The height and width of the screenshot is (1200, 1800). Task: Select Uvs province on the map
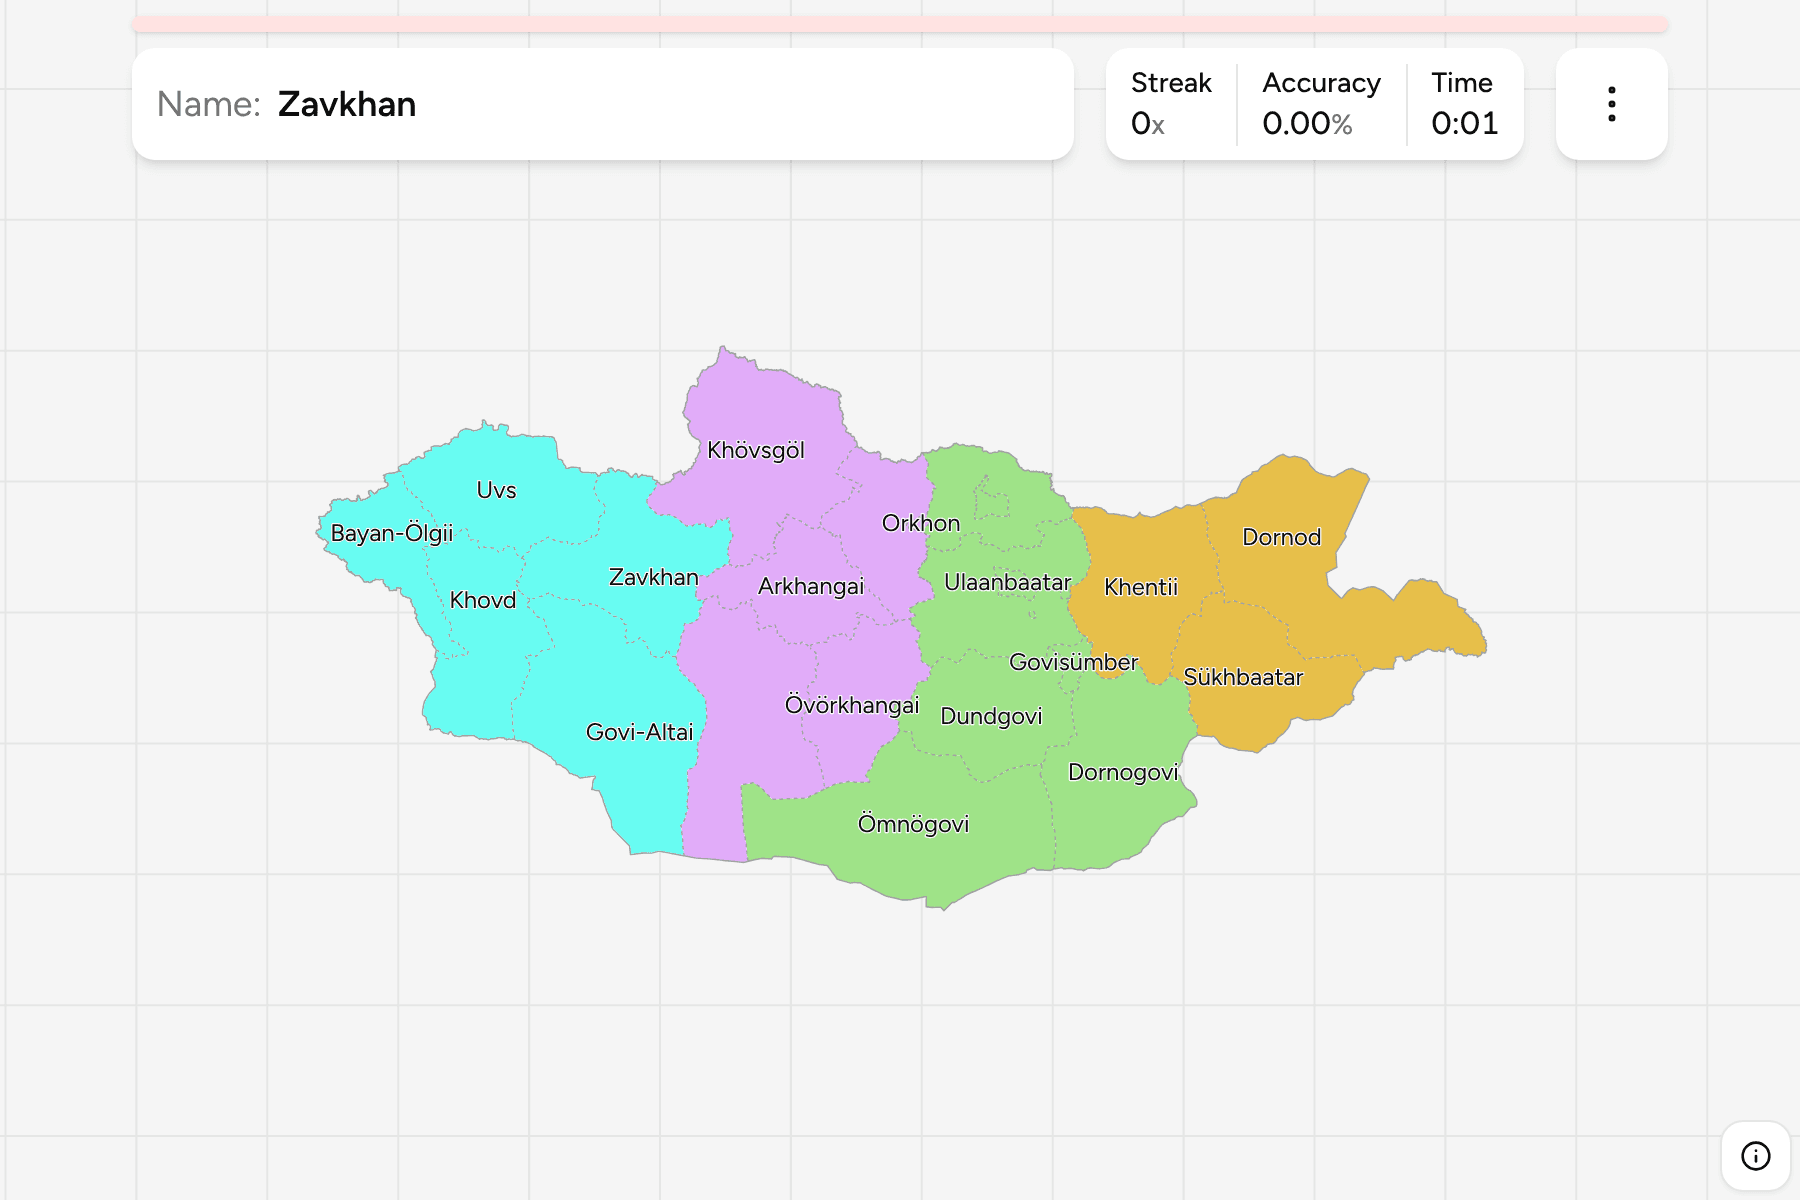496,490
